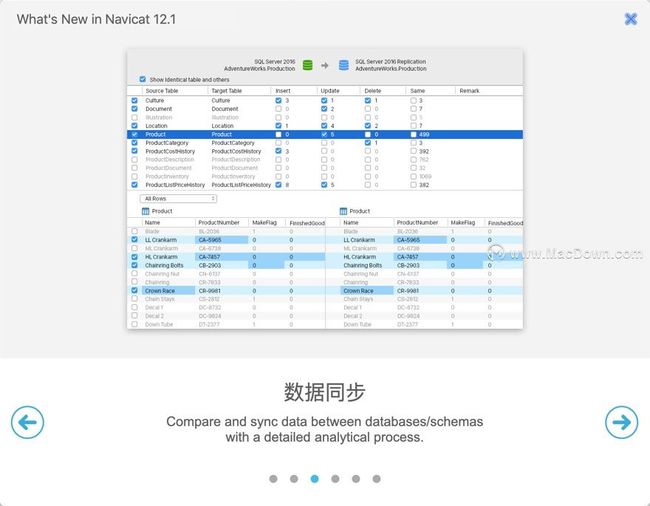The height and width of the screenshot is (506, 650).
Task: Toggle the Document source table row checkbox
Action: 134,109
